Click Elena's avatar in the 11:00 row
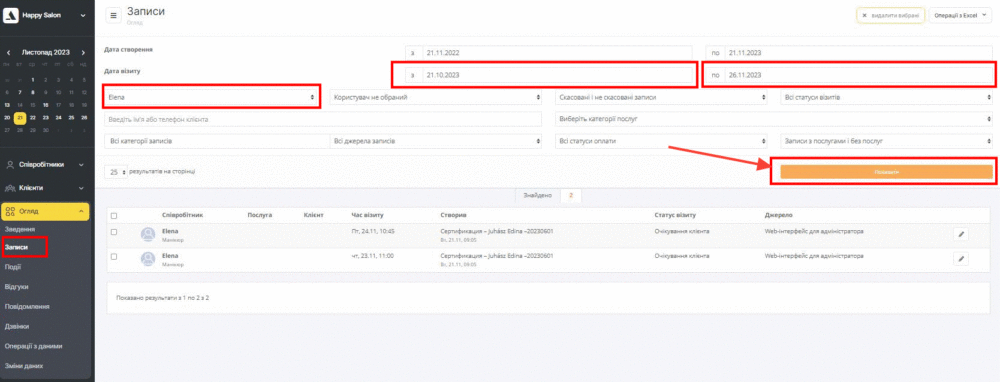1000x382 pixels. pos(148,258)
